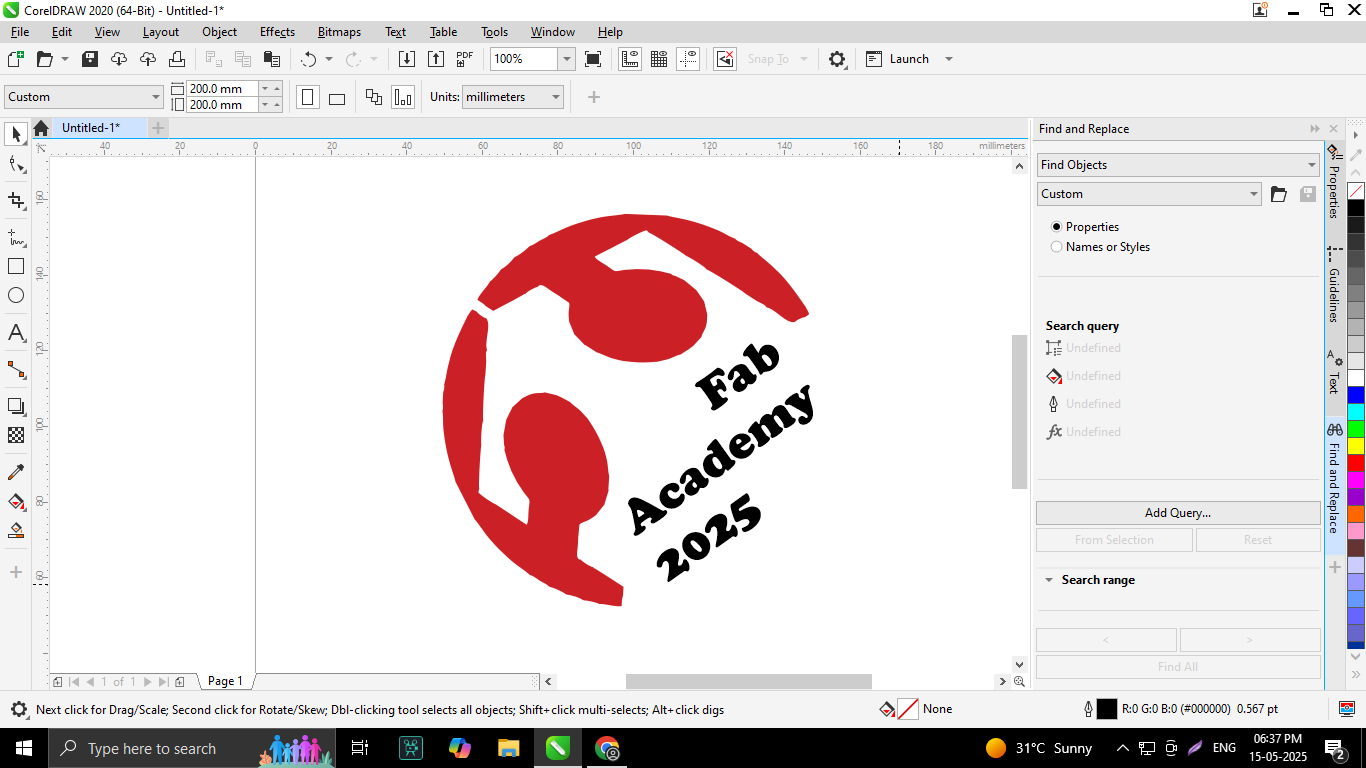This screenshot has width=1366, height=768.
Task: Click the page width 200.0 mm field
Action: 222,89
